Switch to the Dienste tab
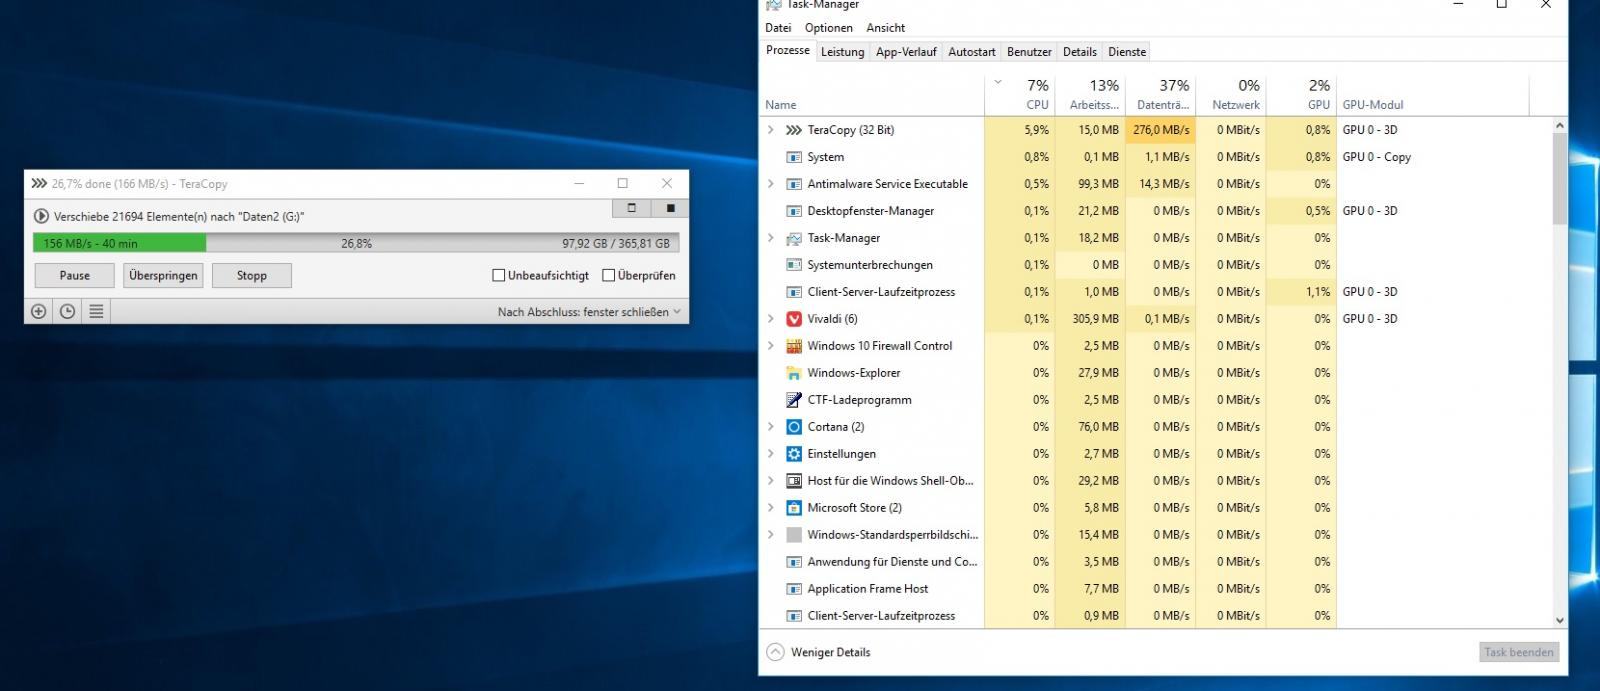The width and height of the screenshot is (1600, 691). [1127, 52]
